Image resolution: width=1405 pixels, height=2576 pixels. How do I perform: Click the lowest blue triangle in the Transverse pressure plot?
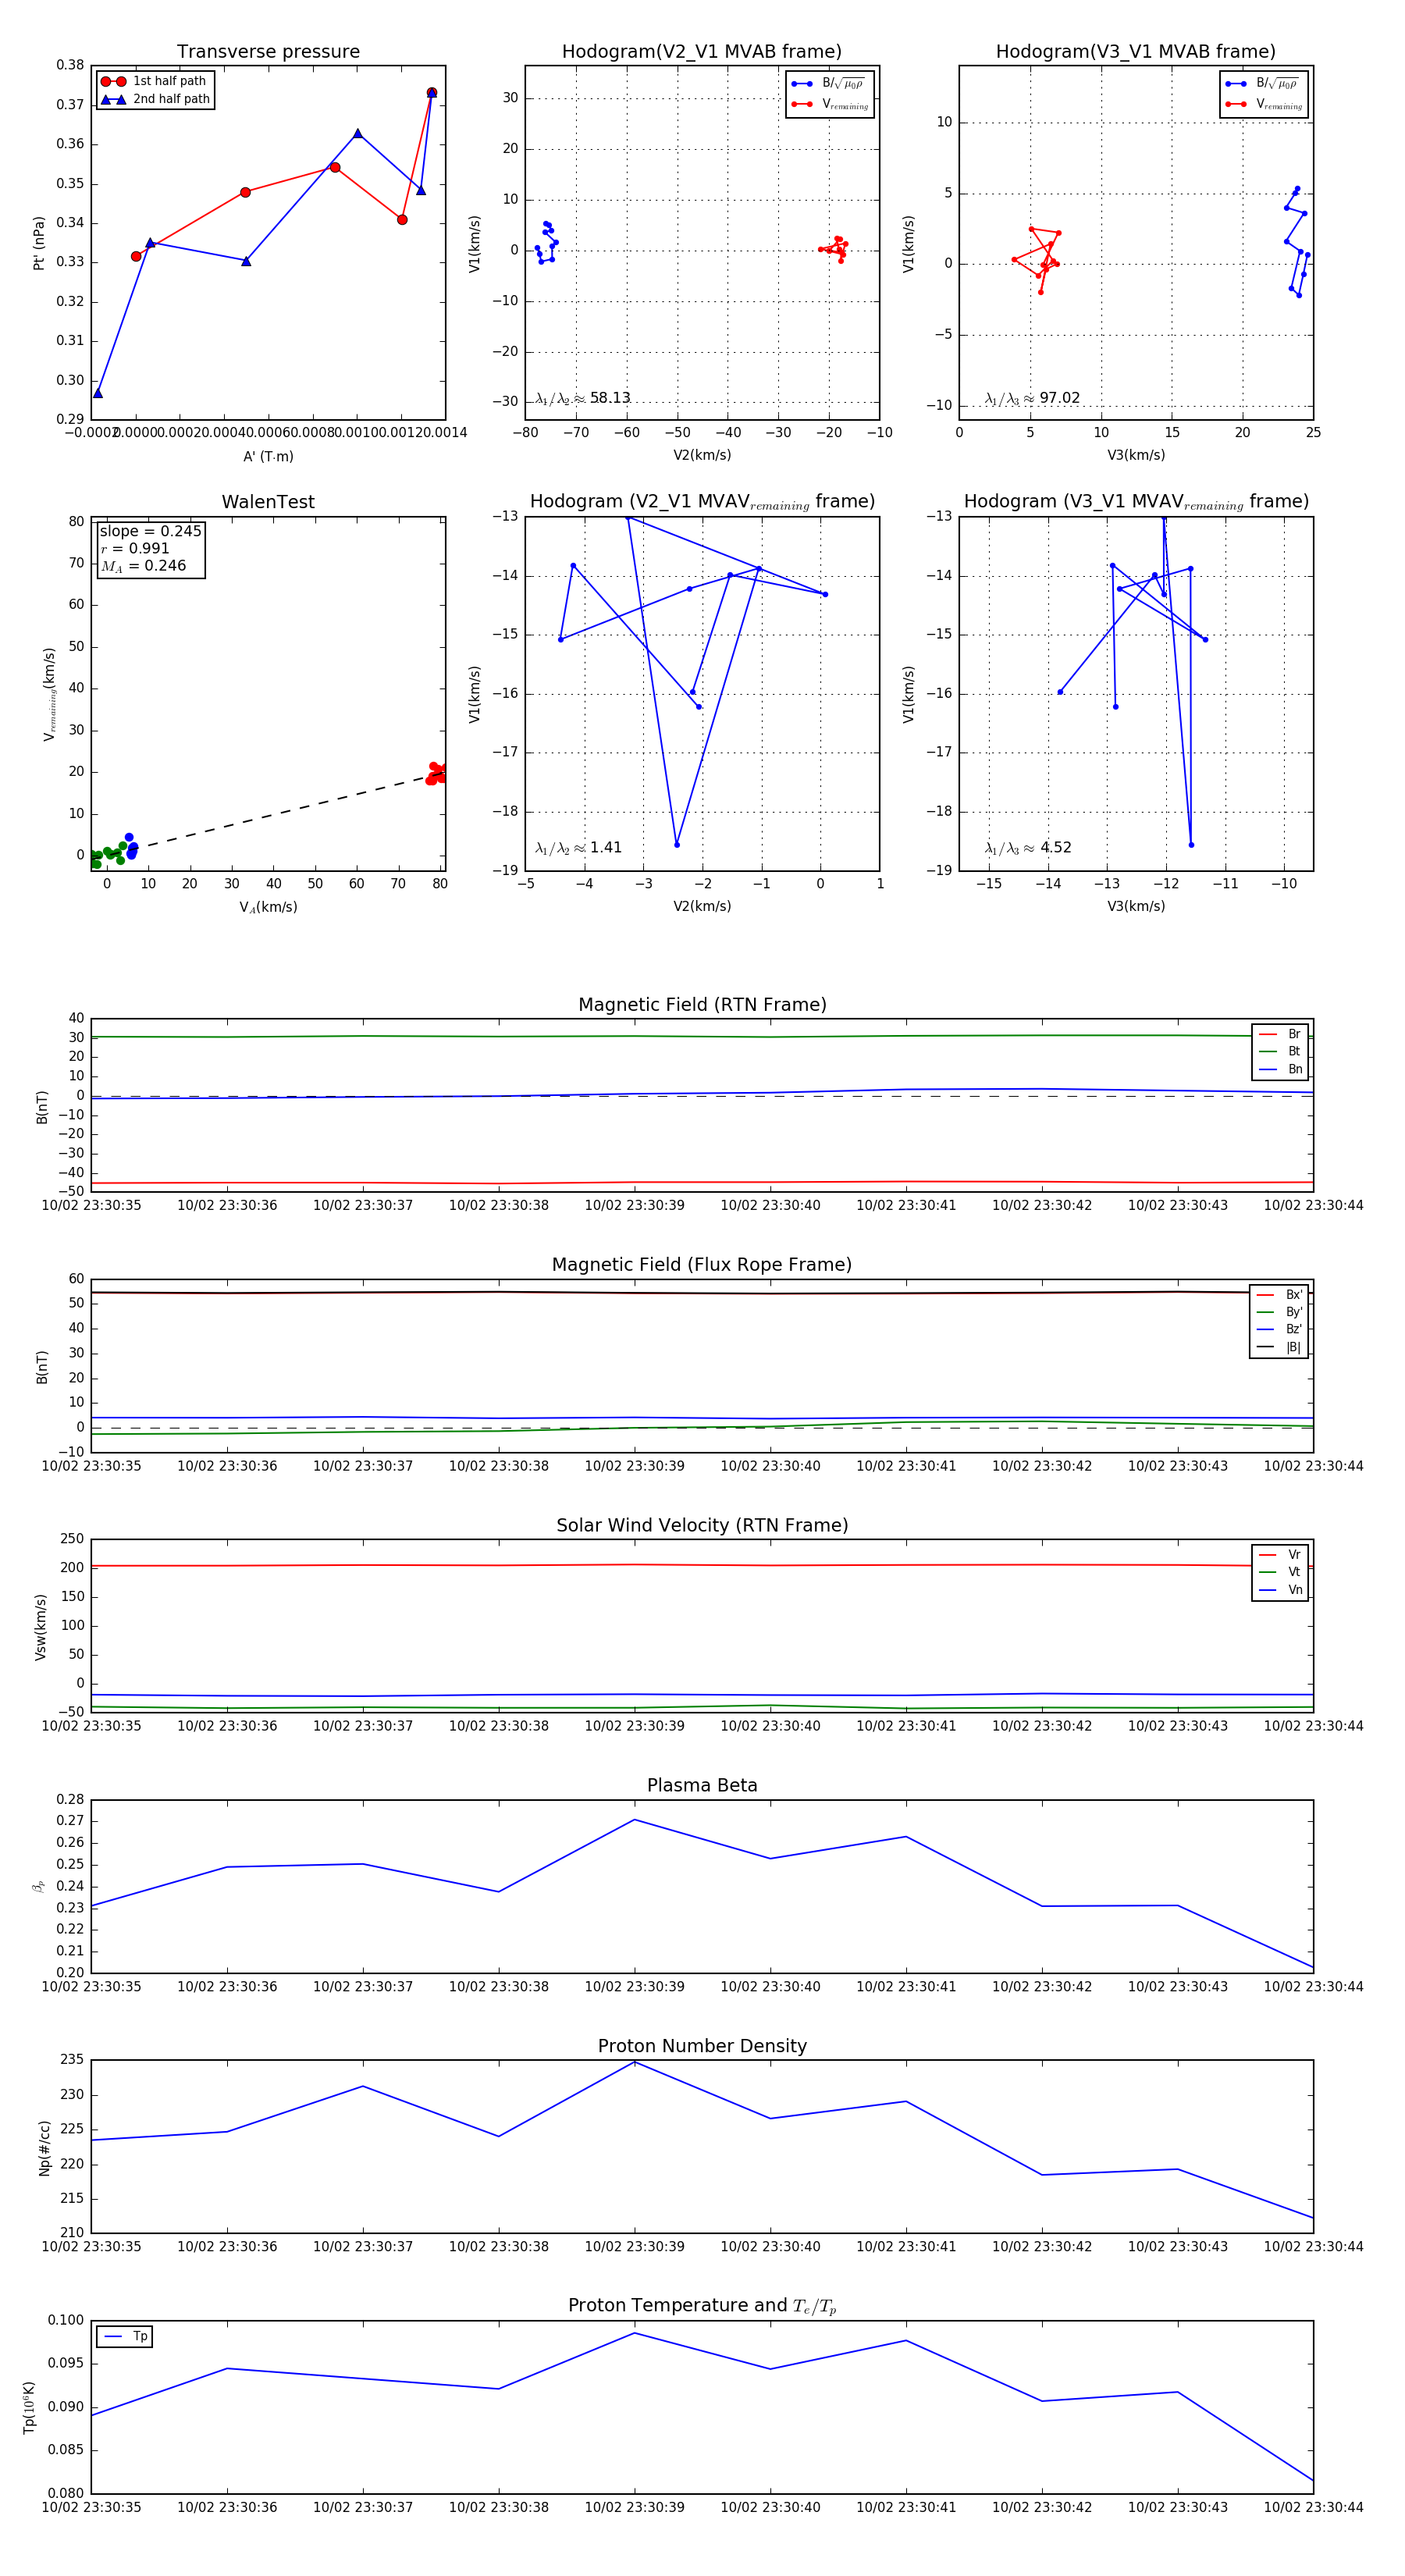tap(98, 393)
